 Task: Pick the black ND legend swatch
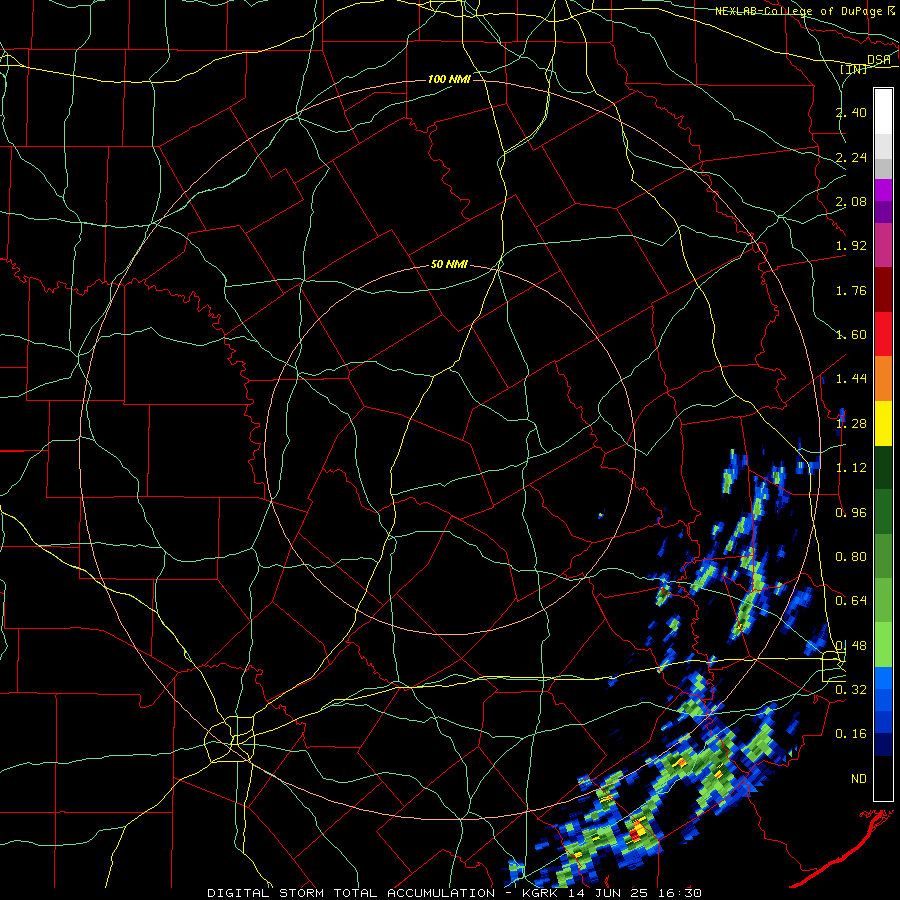coord(883,778)
